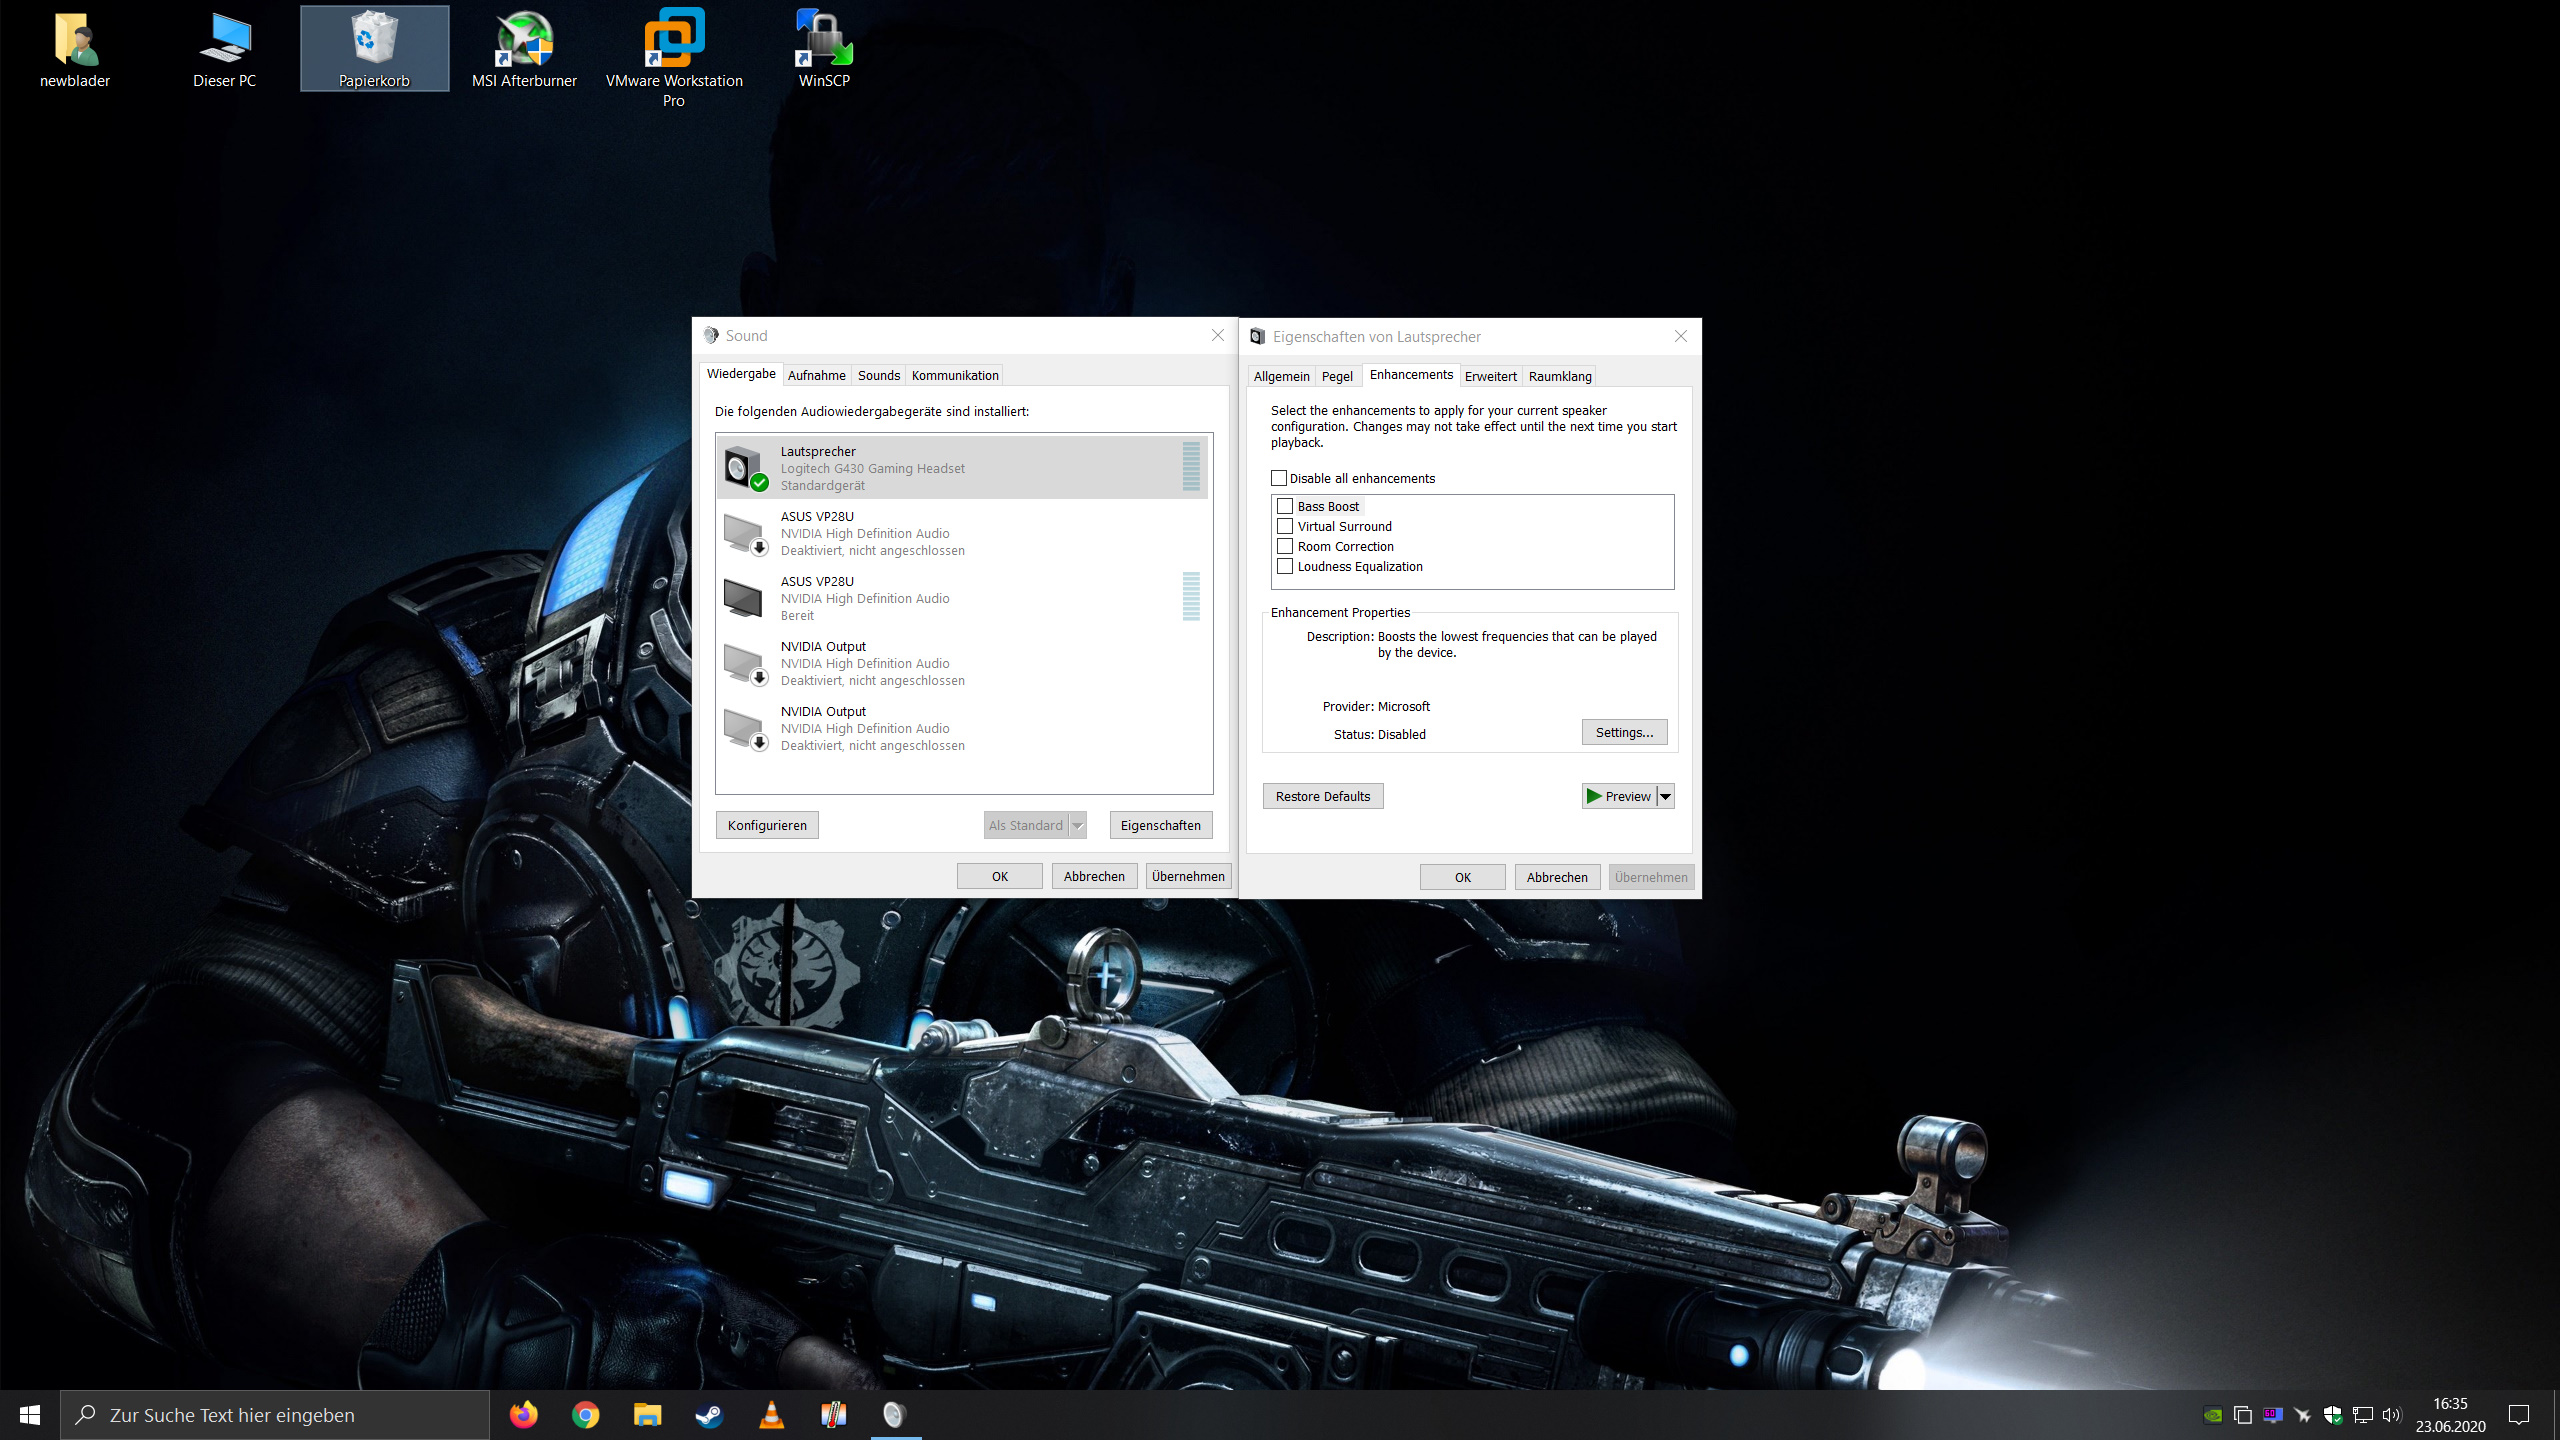Switch to the Aufnahme tab
2560x1440 pixels.
click(x=816, y=375)
